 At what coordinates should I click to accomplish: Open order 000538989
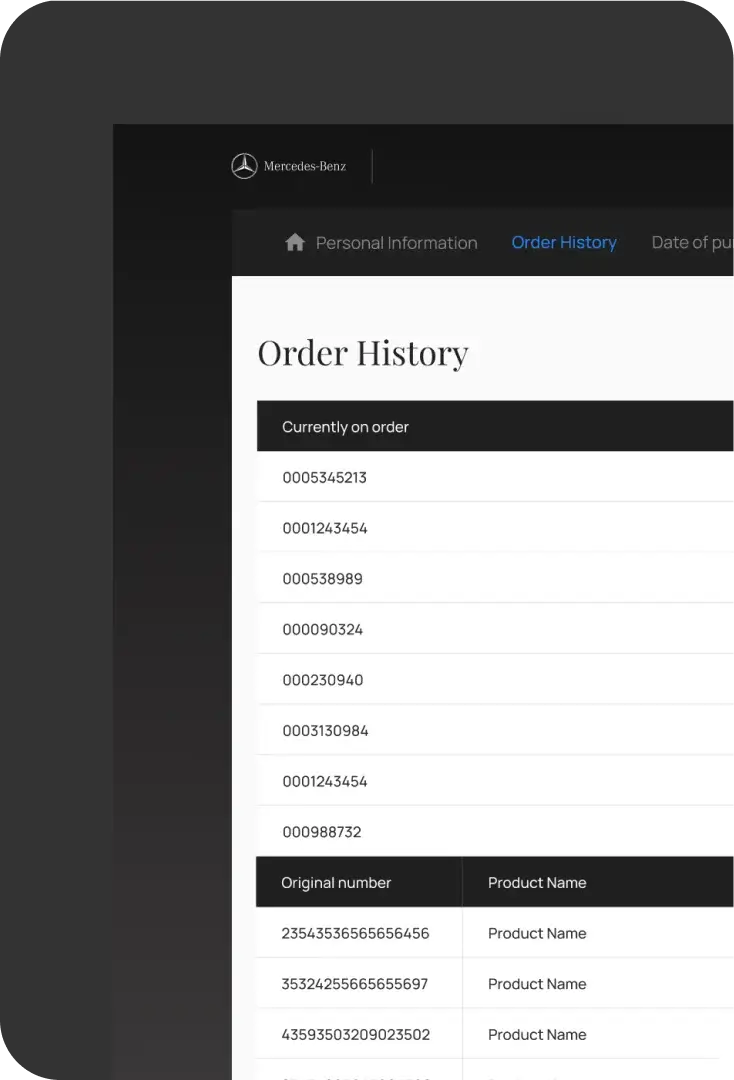(322, 579)
